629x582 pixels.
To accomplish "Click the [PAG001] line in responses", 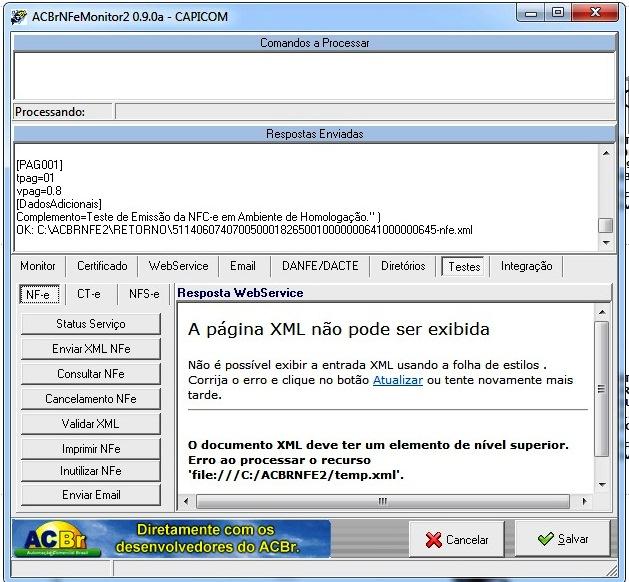I will 39,165.
